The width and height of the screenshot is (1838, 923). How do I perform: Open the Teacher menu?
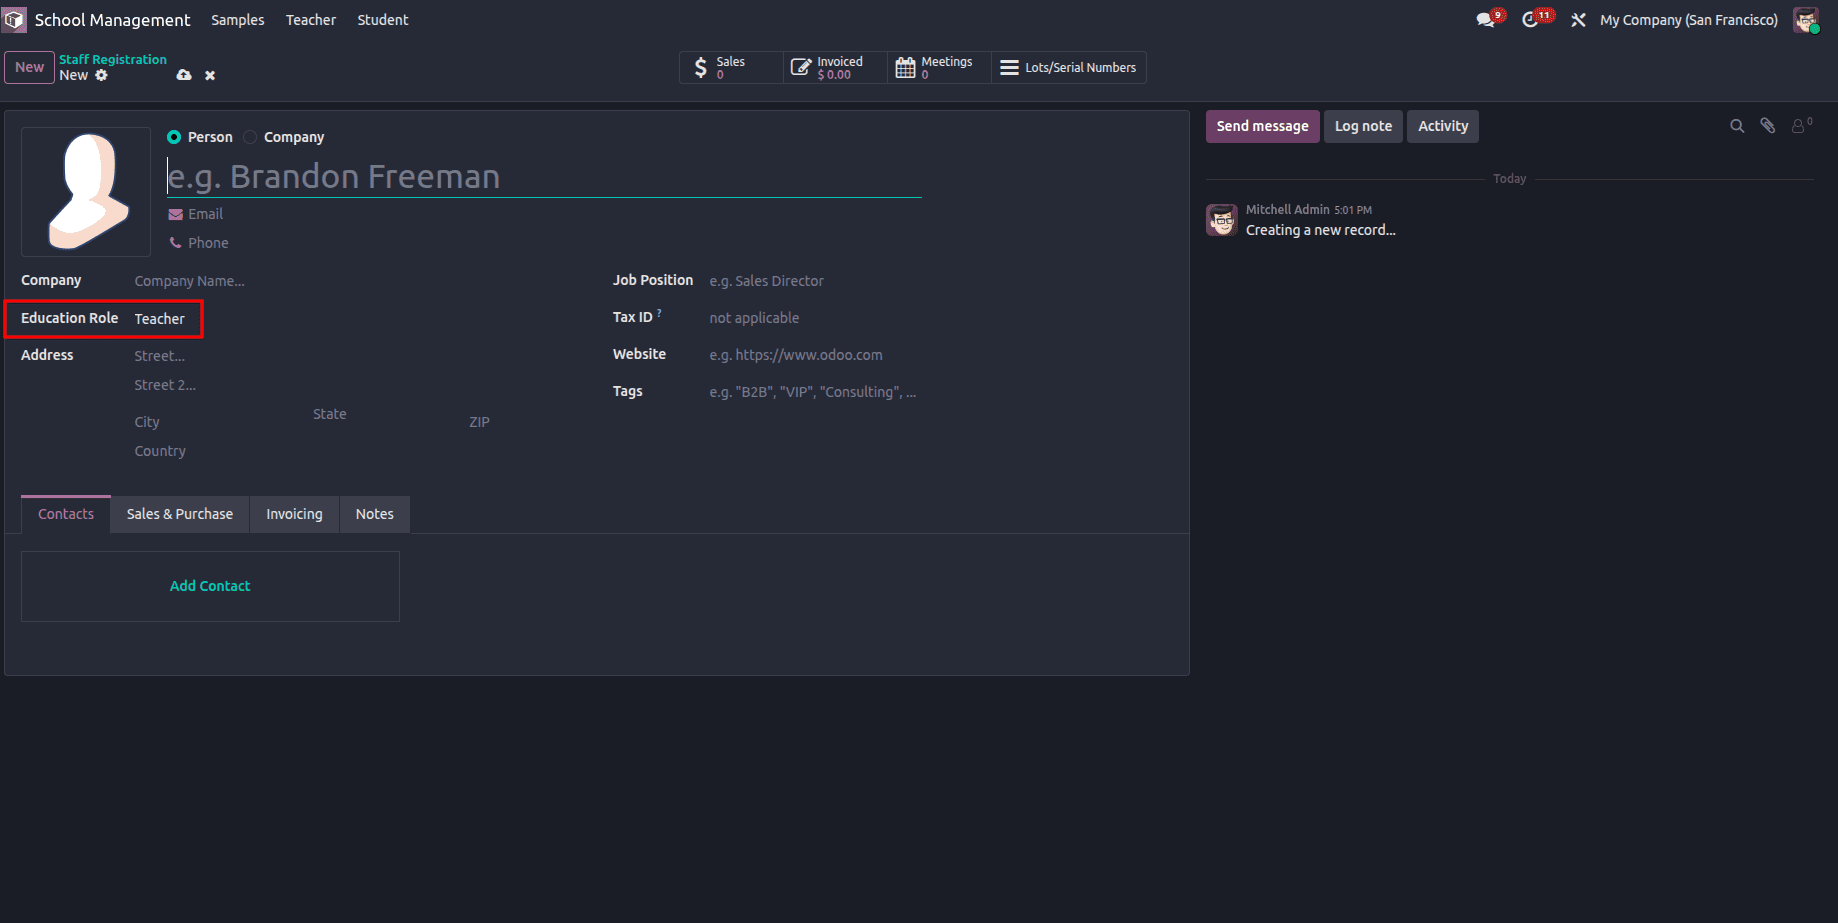pyautogui.click(x=311, y=20)
